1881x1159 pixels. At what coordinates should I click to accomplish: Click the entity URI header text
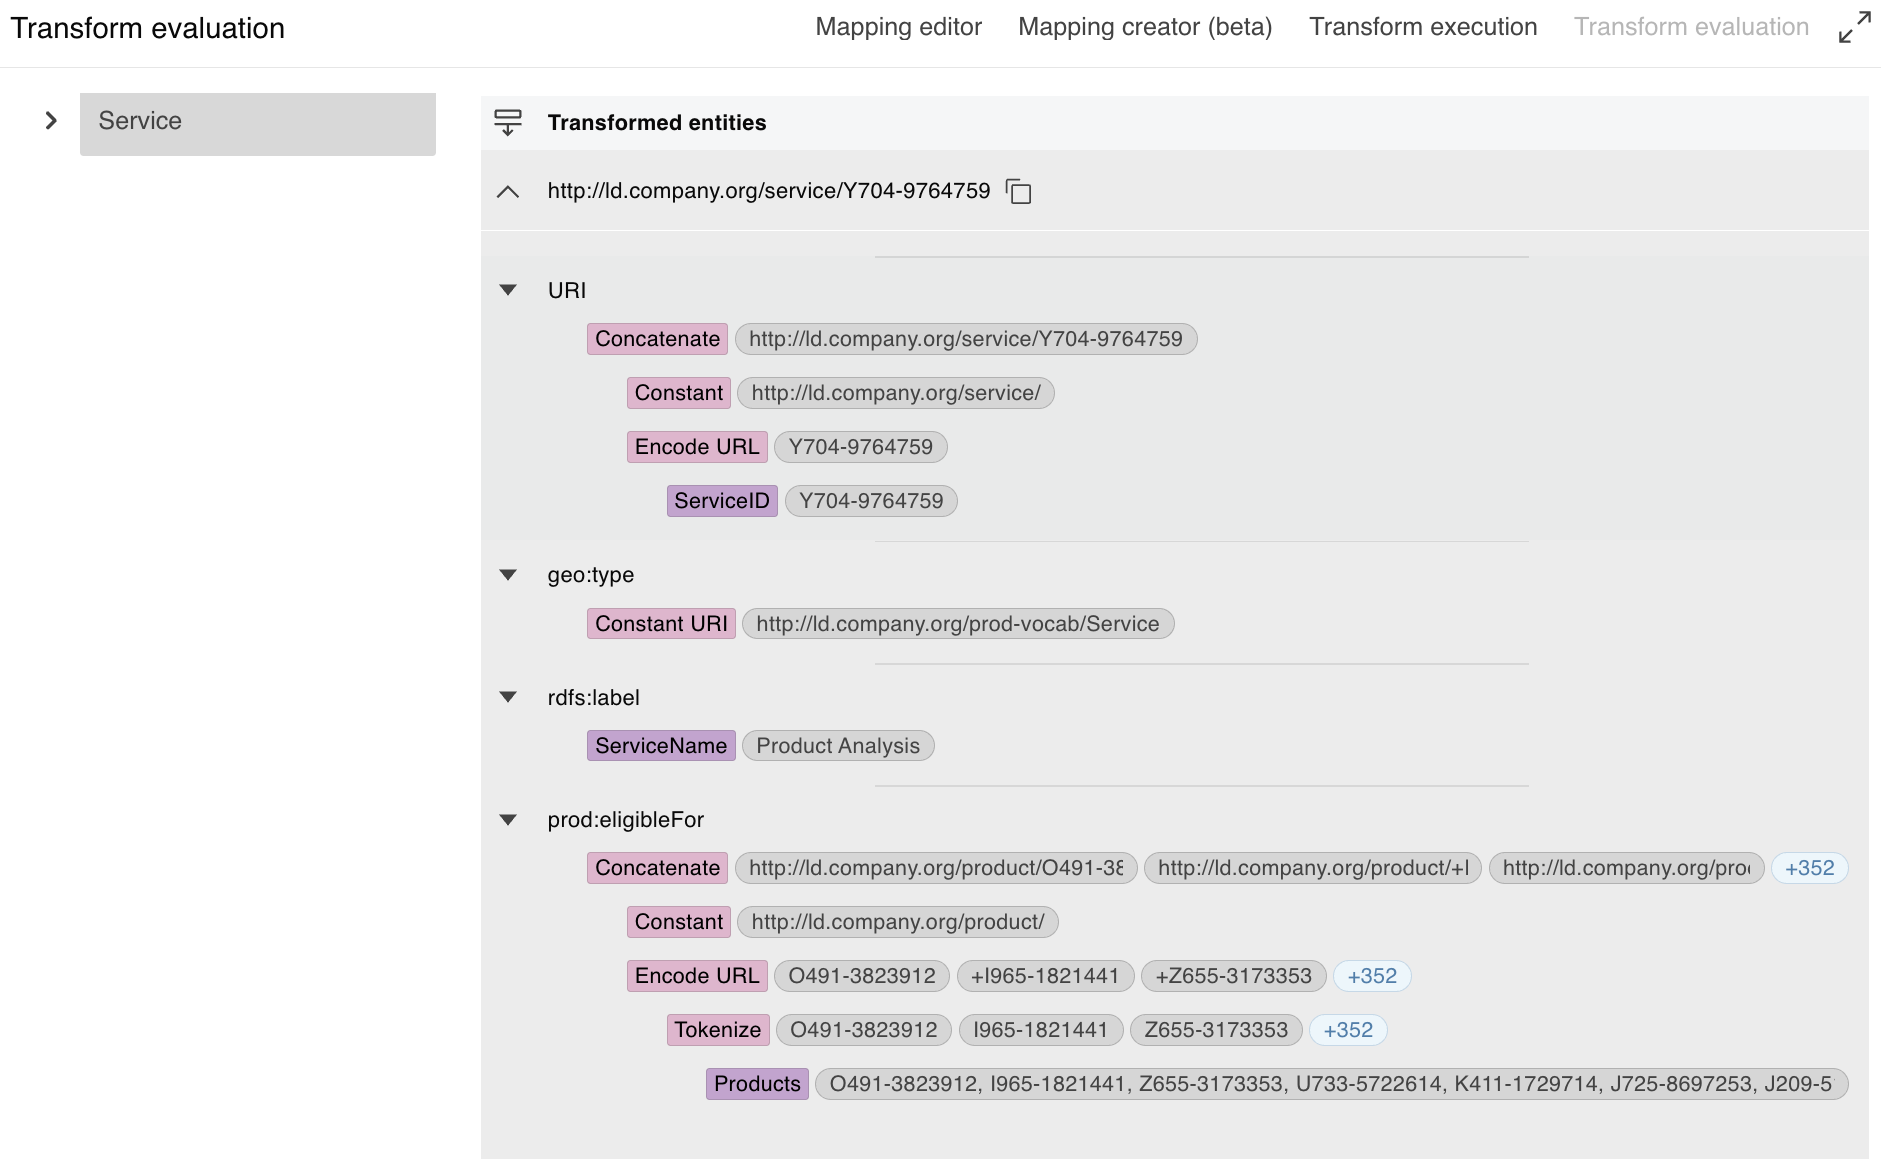(769, 191)
